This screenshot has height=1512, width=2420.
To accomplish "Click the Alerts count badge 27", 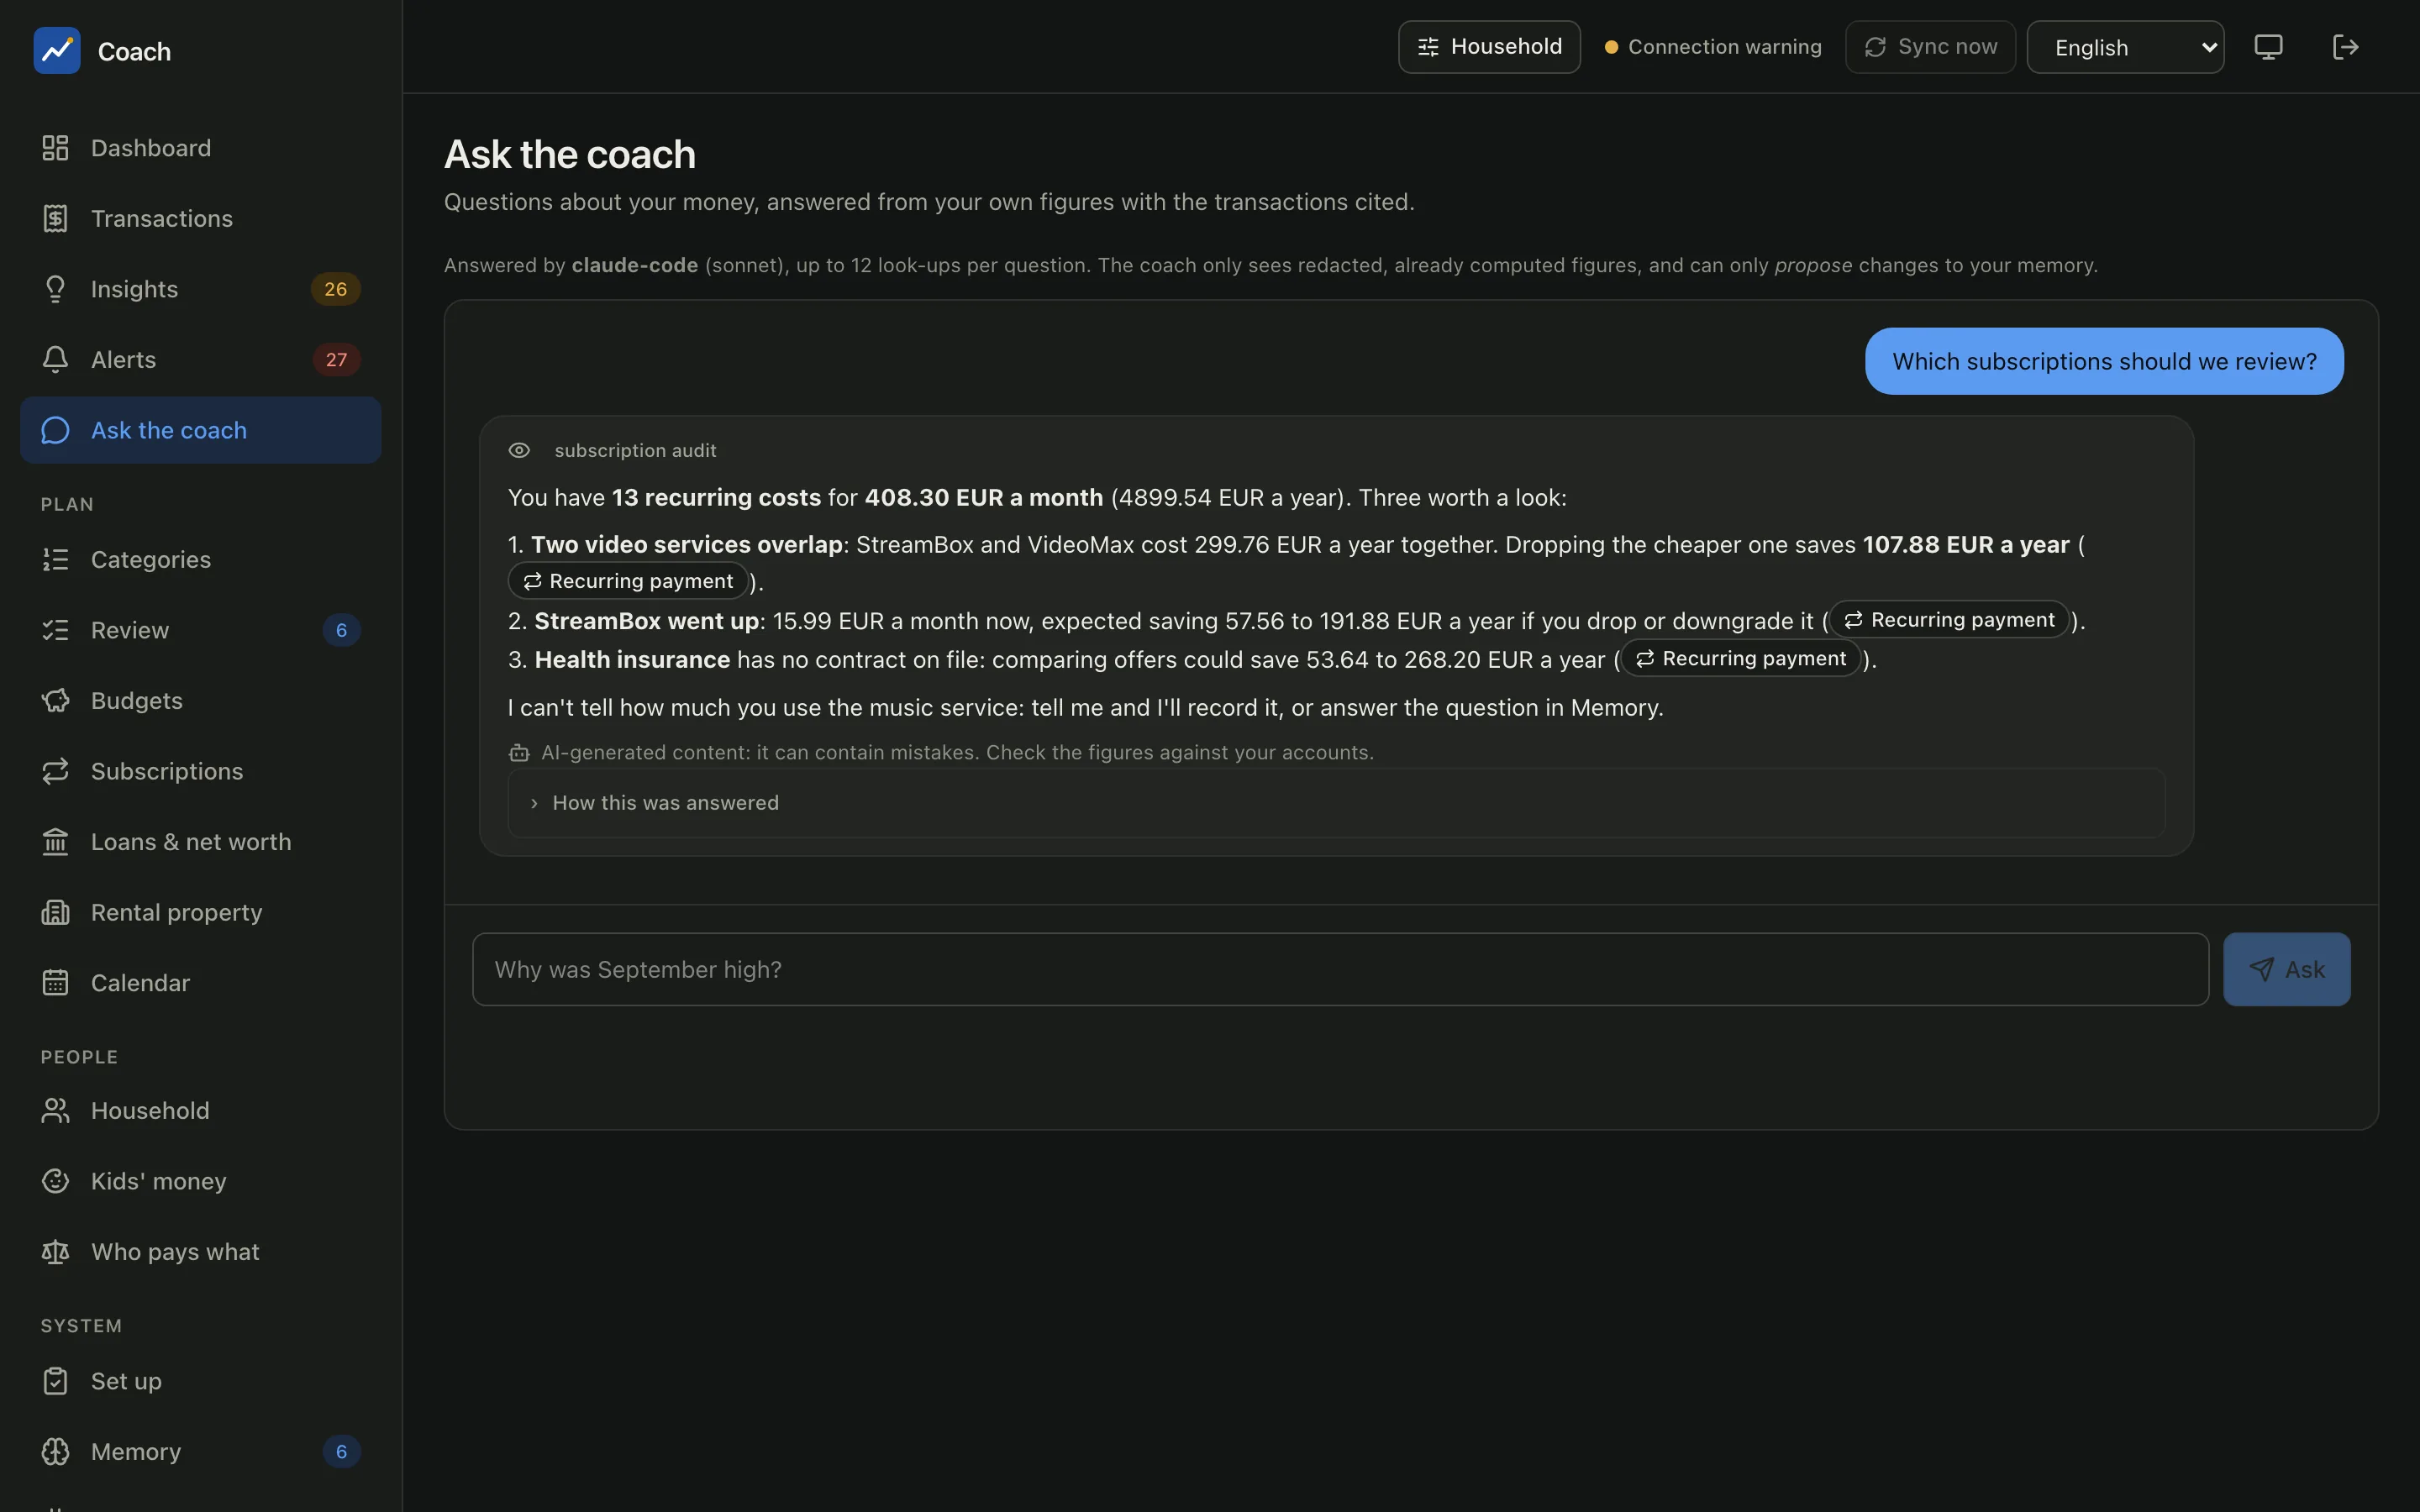I will coord(336,359).
